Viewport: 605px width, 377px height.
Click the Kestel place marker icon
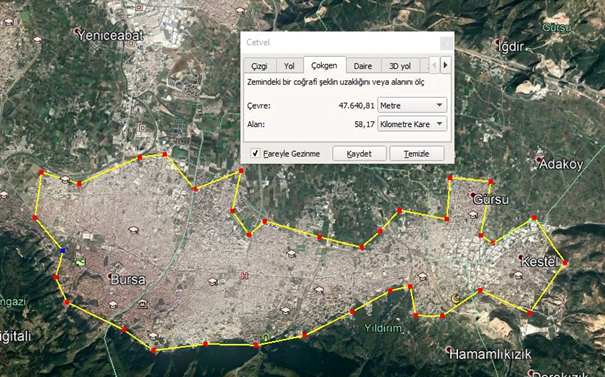coord(521,257)
